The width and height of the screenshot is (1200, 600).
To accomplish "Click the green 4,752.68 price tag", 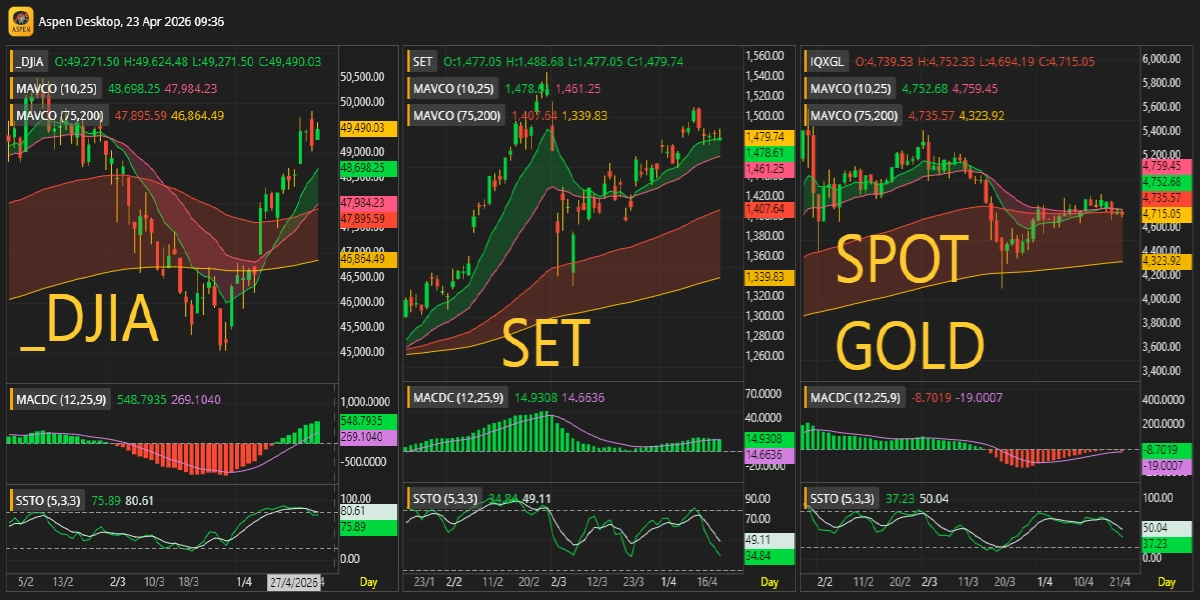I will click(1165, 182).
